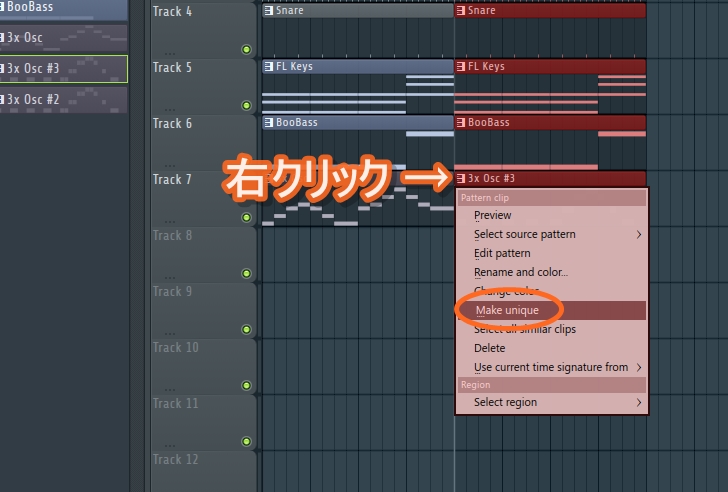Click the red BooBass clip's corner icon
The height and width of the screenshot is (492, 728).
(461, 123)
